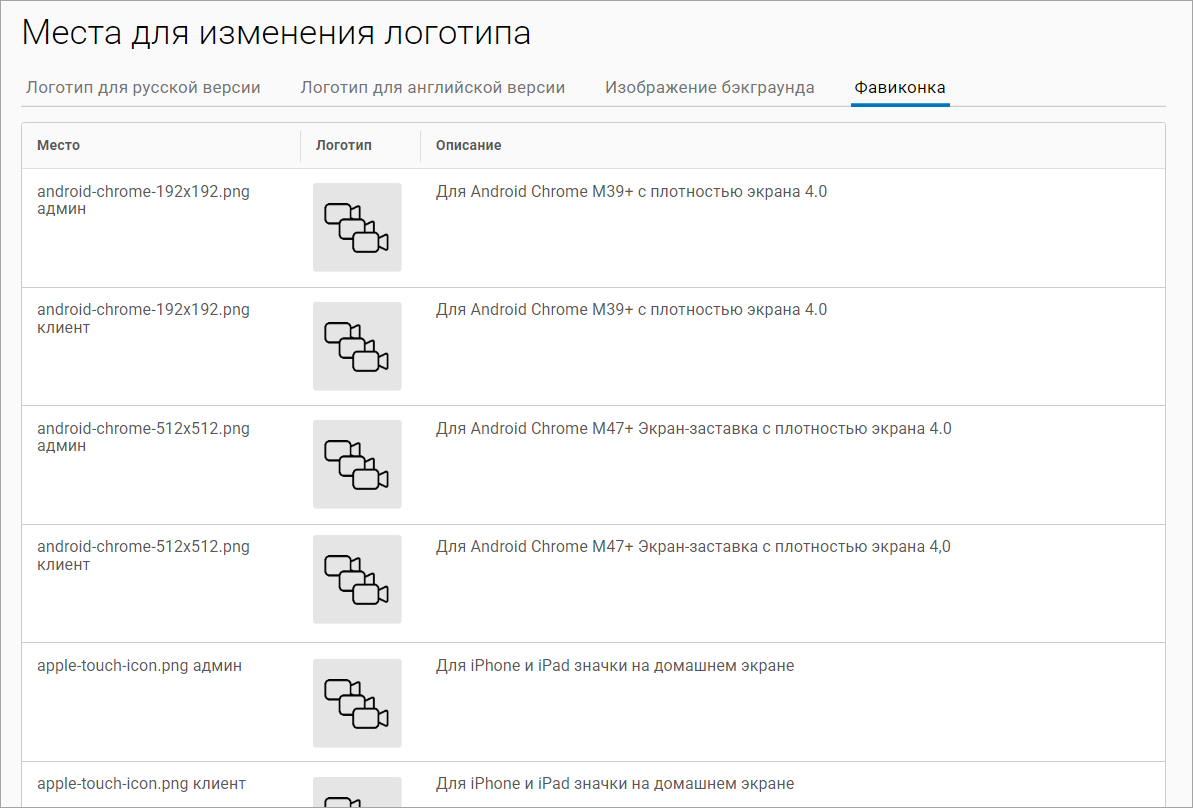Select the 'Фавиконка' tab
This screenshot has height=808, width=1193.
tap(899, 88)
